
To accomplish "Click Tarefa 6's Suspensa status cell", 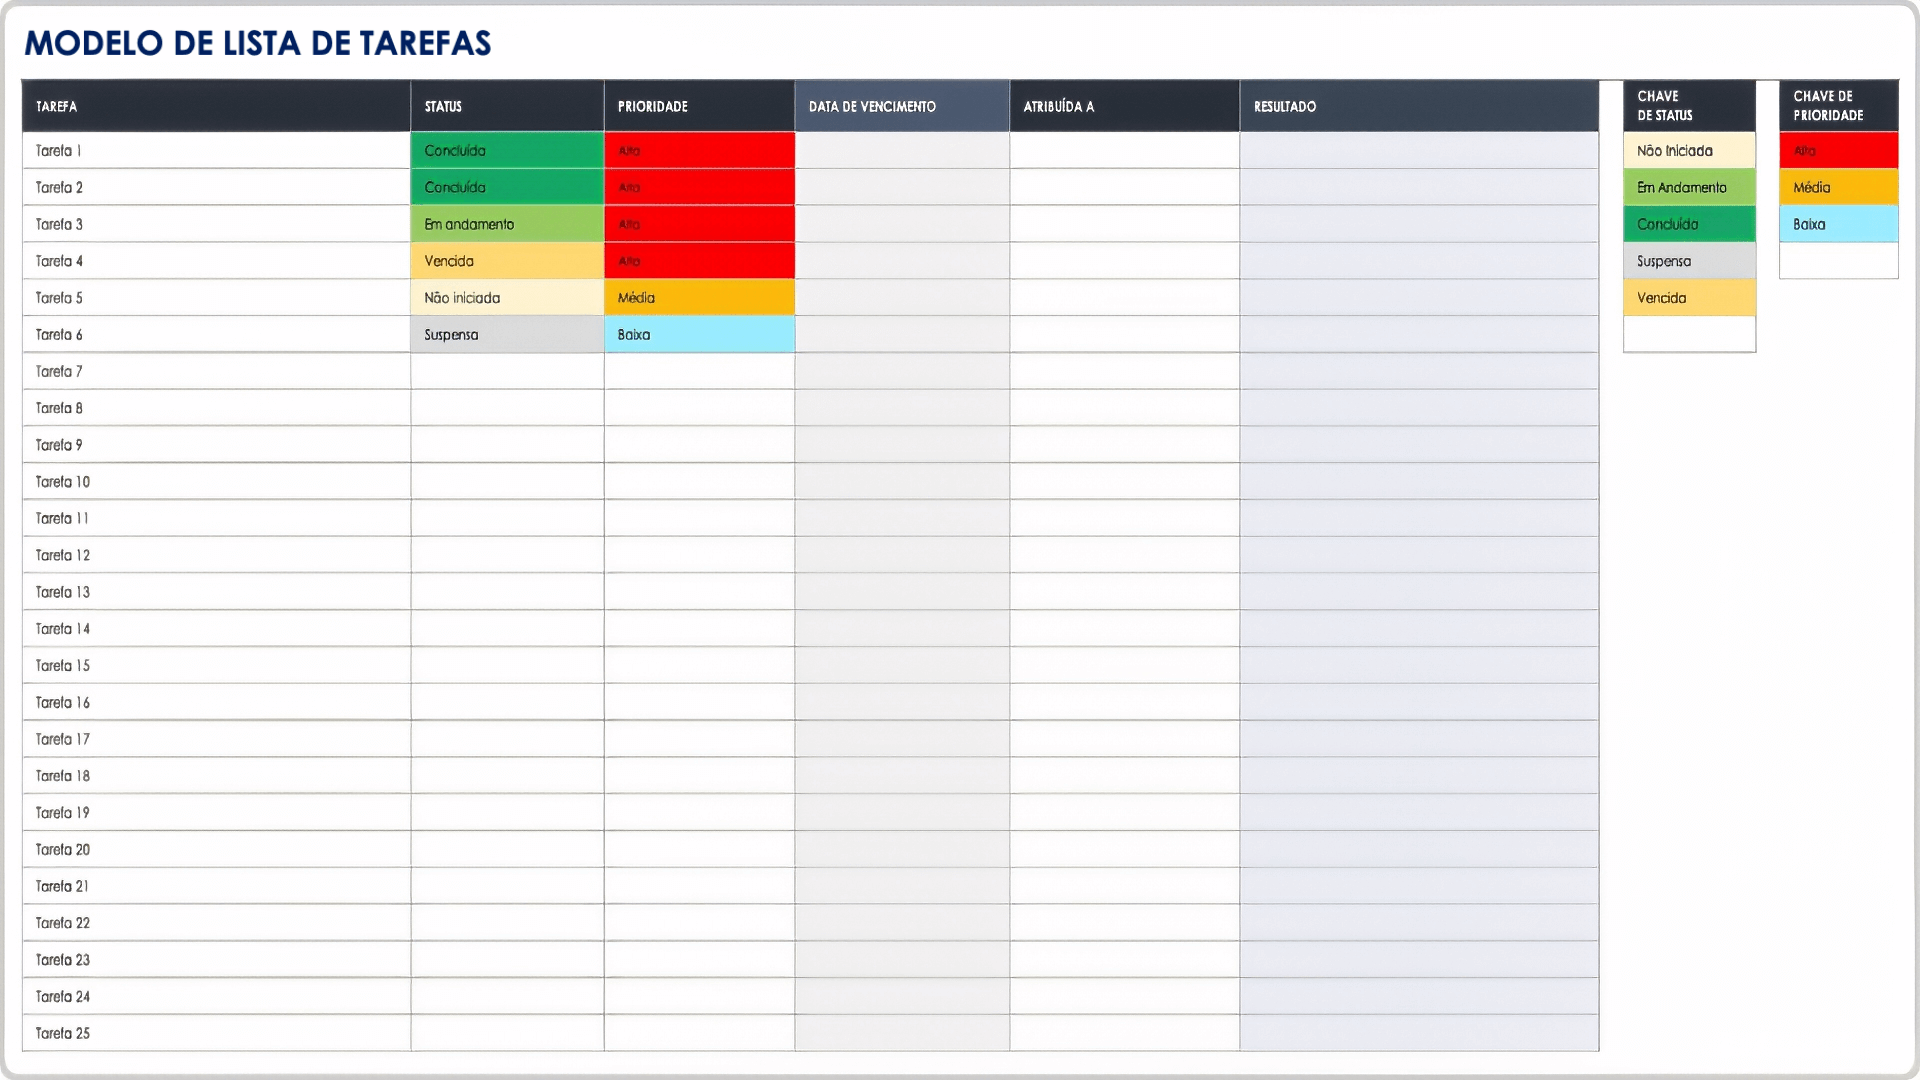I will [x=507, y=334].
